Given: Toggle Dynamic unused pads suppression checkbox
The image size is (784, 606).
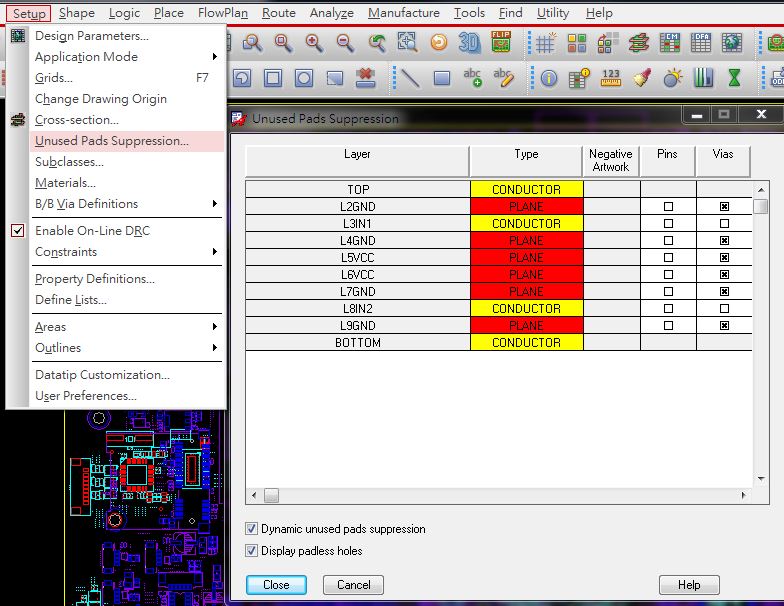Looking at the screenshot, I should (x=252, y=529).
